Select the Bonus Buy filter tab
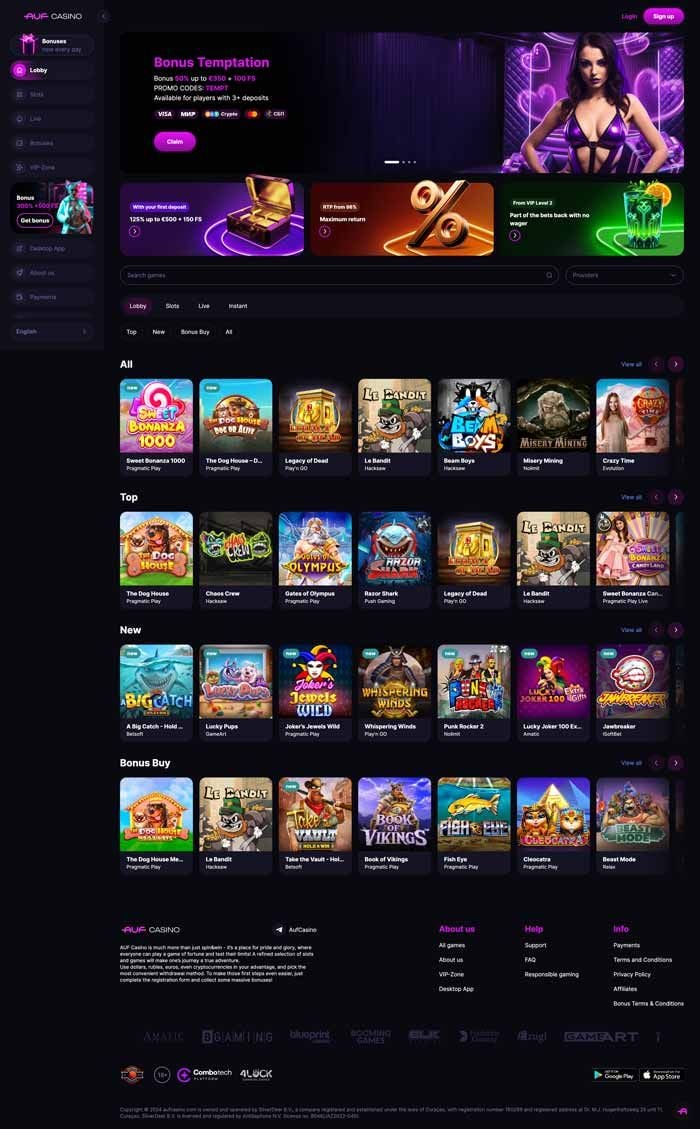 (195, 332)
